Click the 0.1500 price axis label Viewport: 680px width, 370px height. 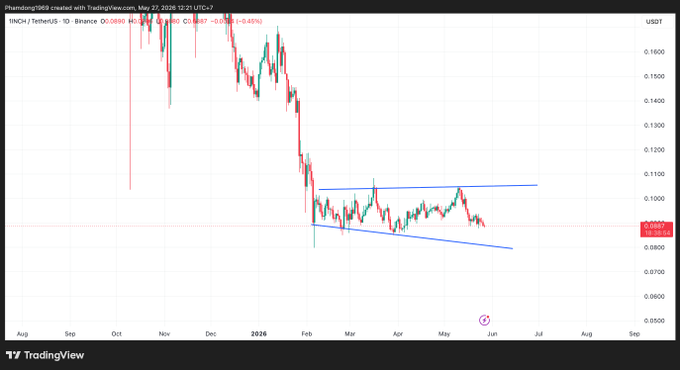click(x=654, y=76)
